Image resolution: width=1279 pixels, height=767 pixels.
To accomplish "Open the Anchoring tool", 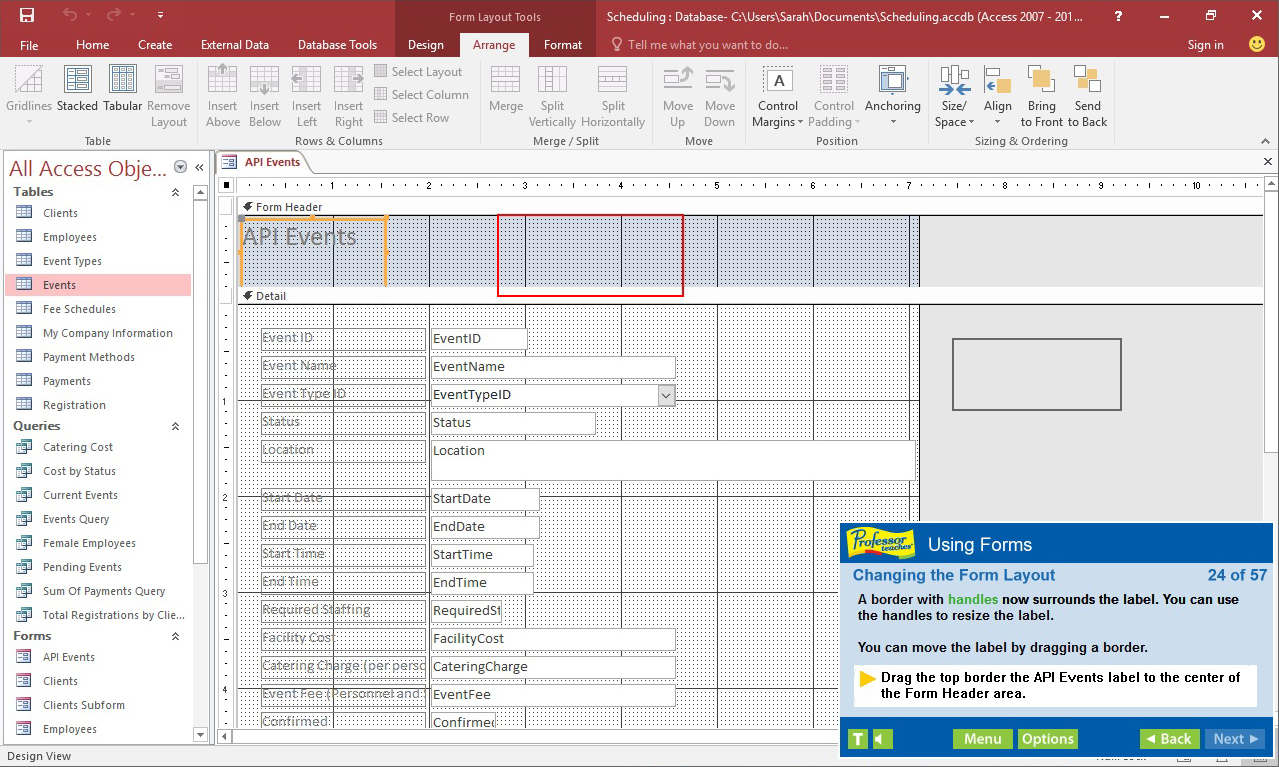I will (892, 94).
